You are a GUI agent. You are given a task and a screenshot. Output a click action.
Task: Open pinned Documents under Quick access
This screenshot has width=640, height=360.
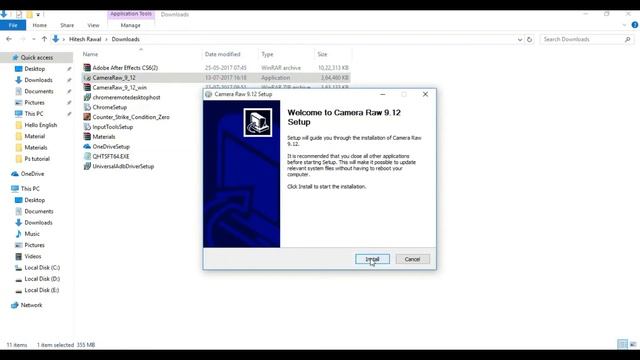coord(39,91)
